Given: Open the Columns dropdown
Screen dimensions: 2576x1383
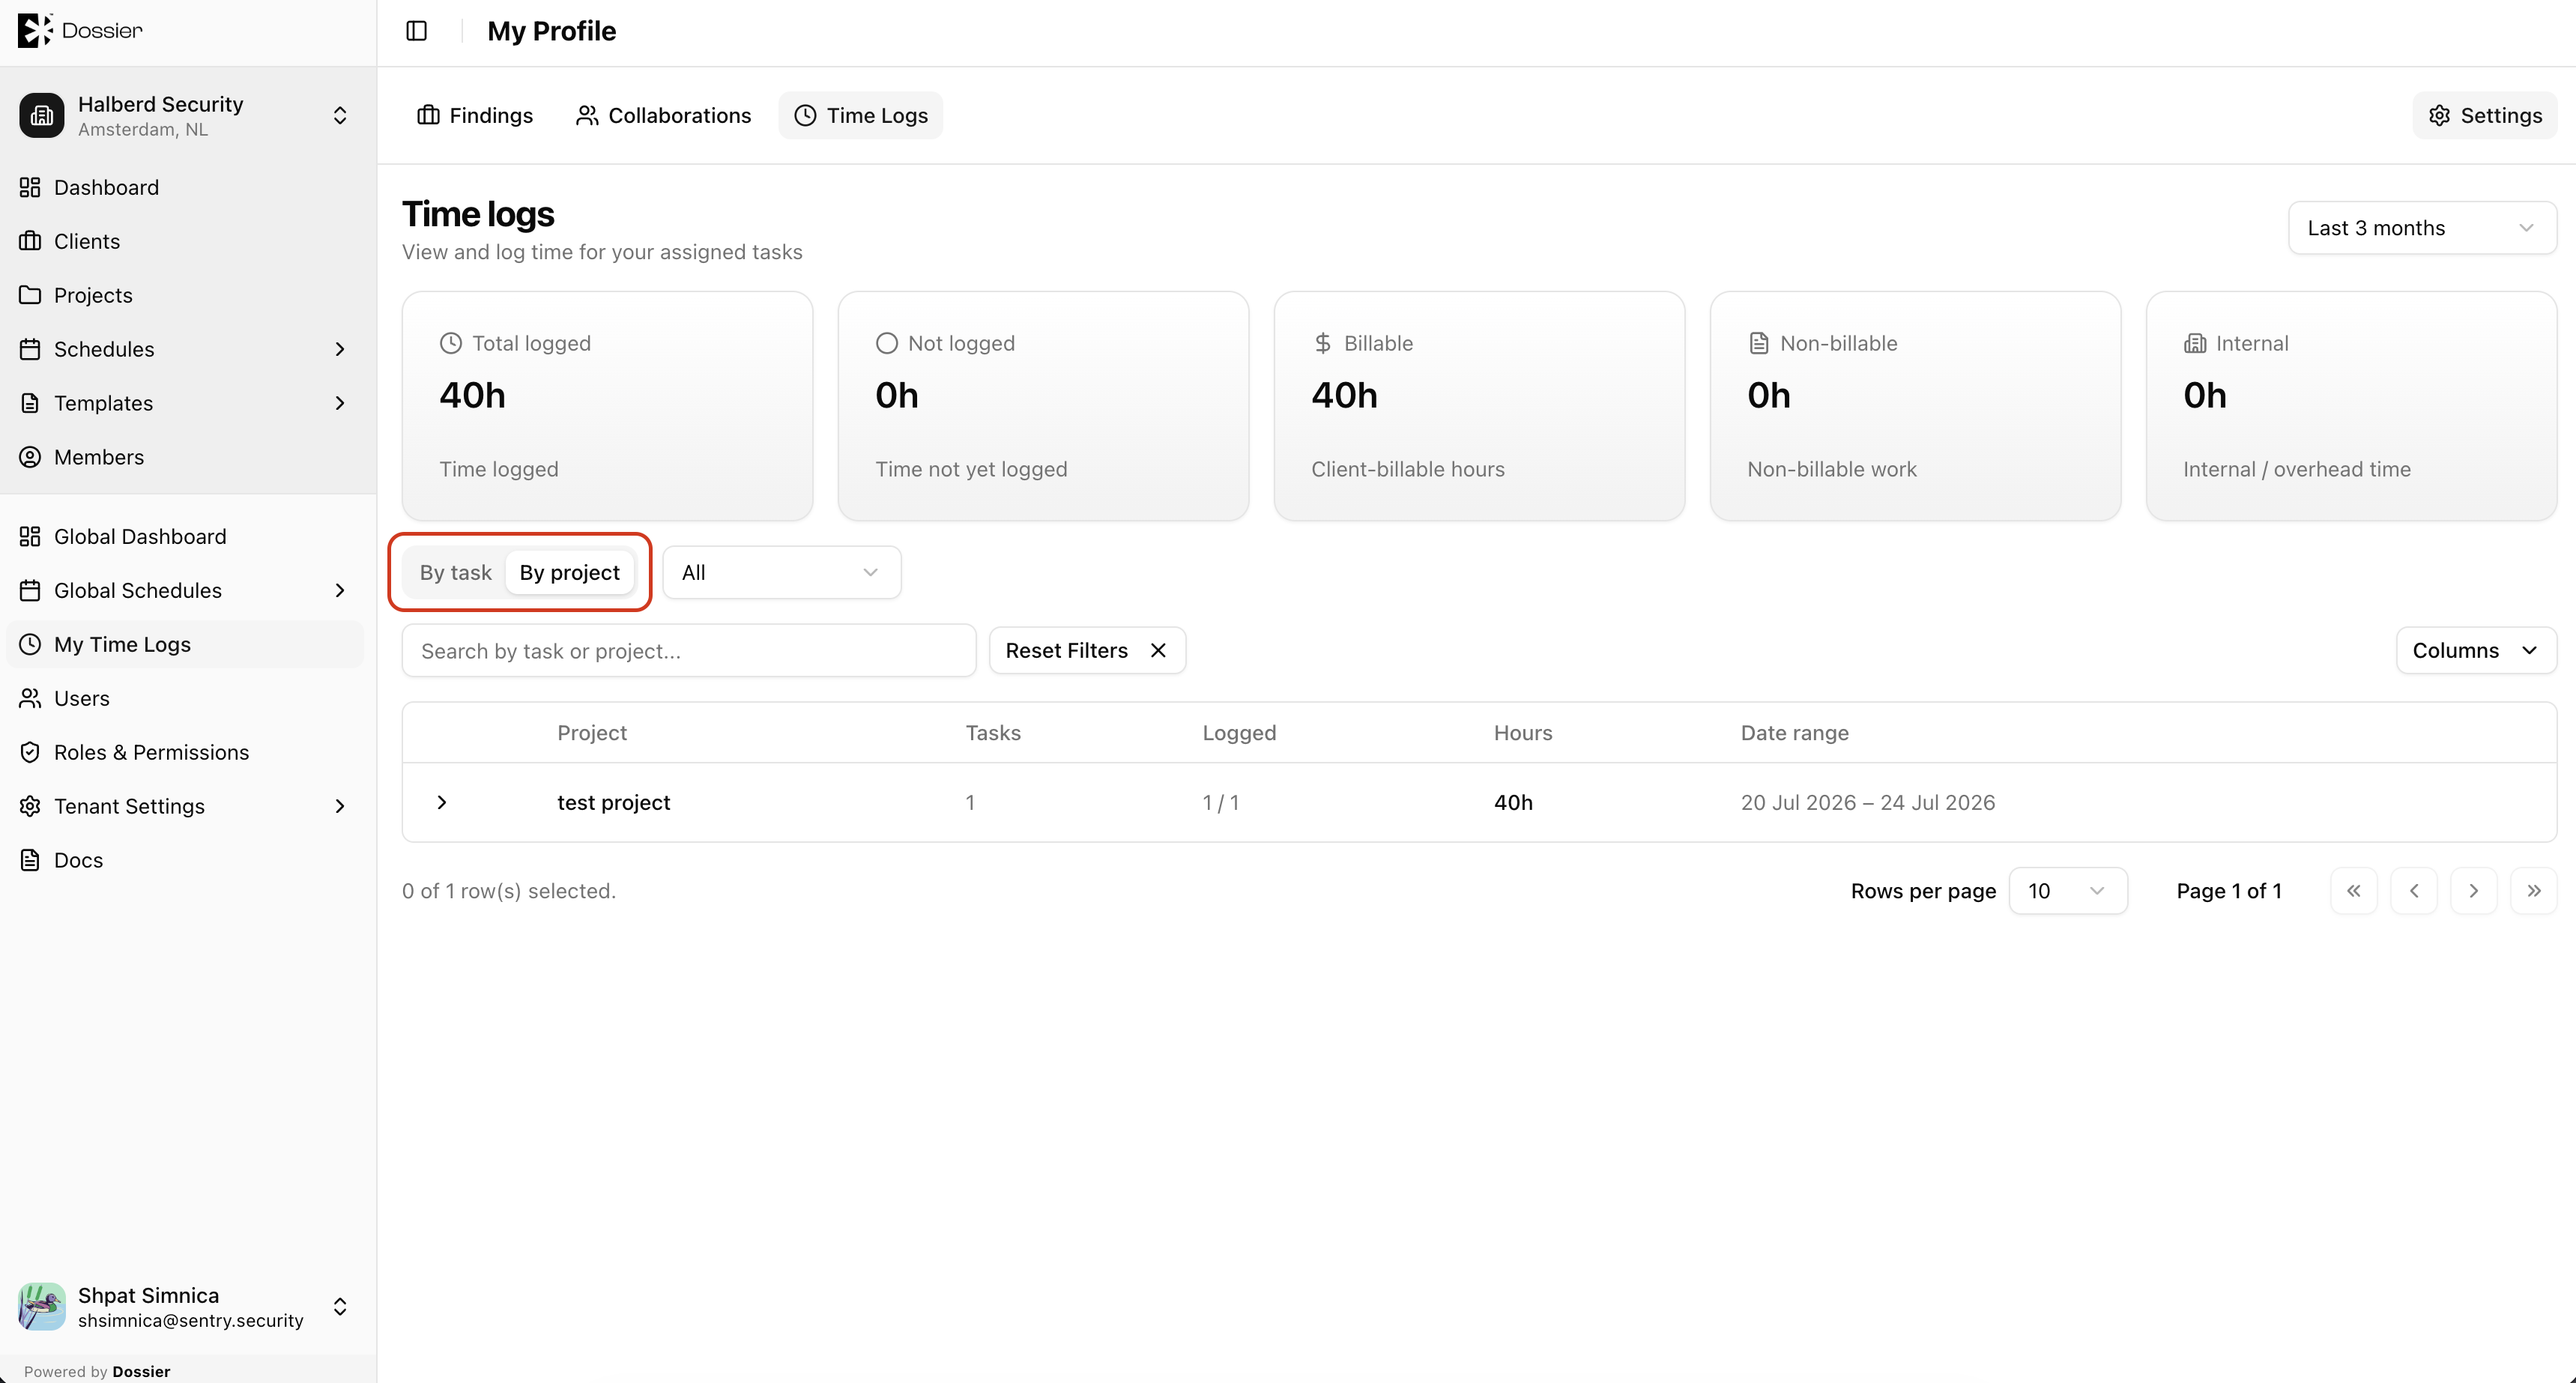Looking at the screenshot, I should coord(2476,650).
